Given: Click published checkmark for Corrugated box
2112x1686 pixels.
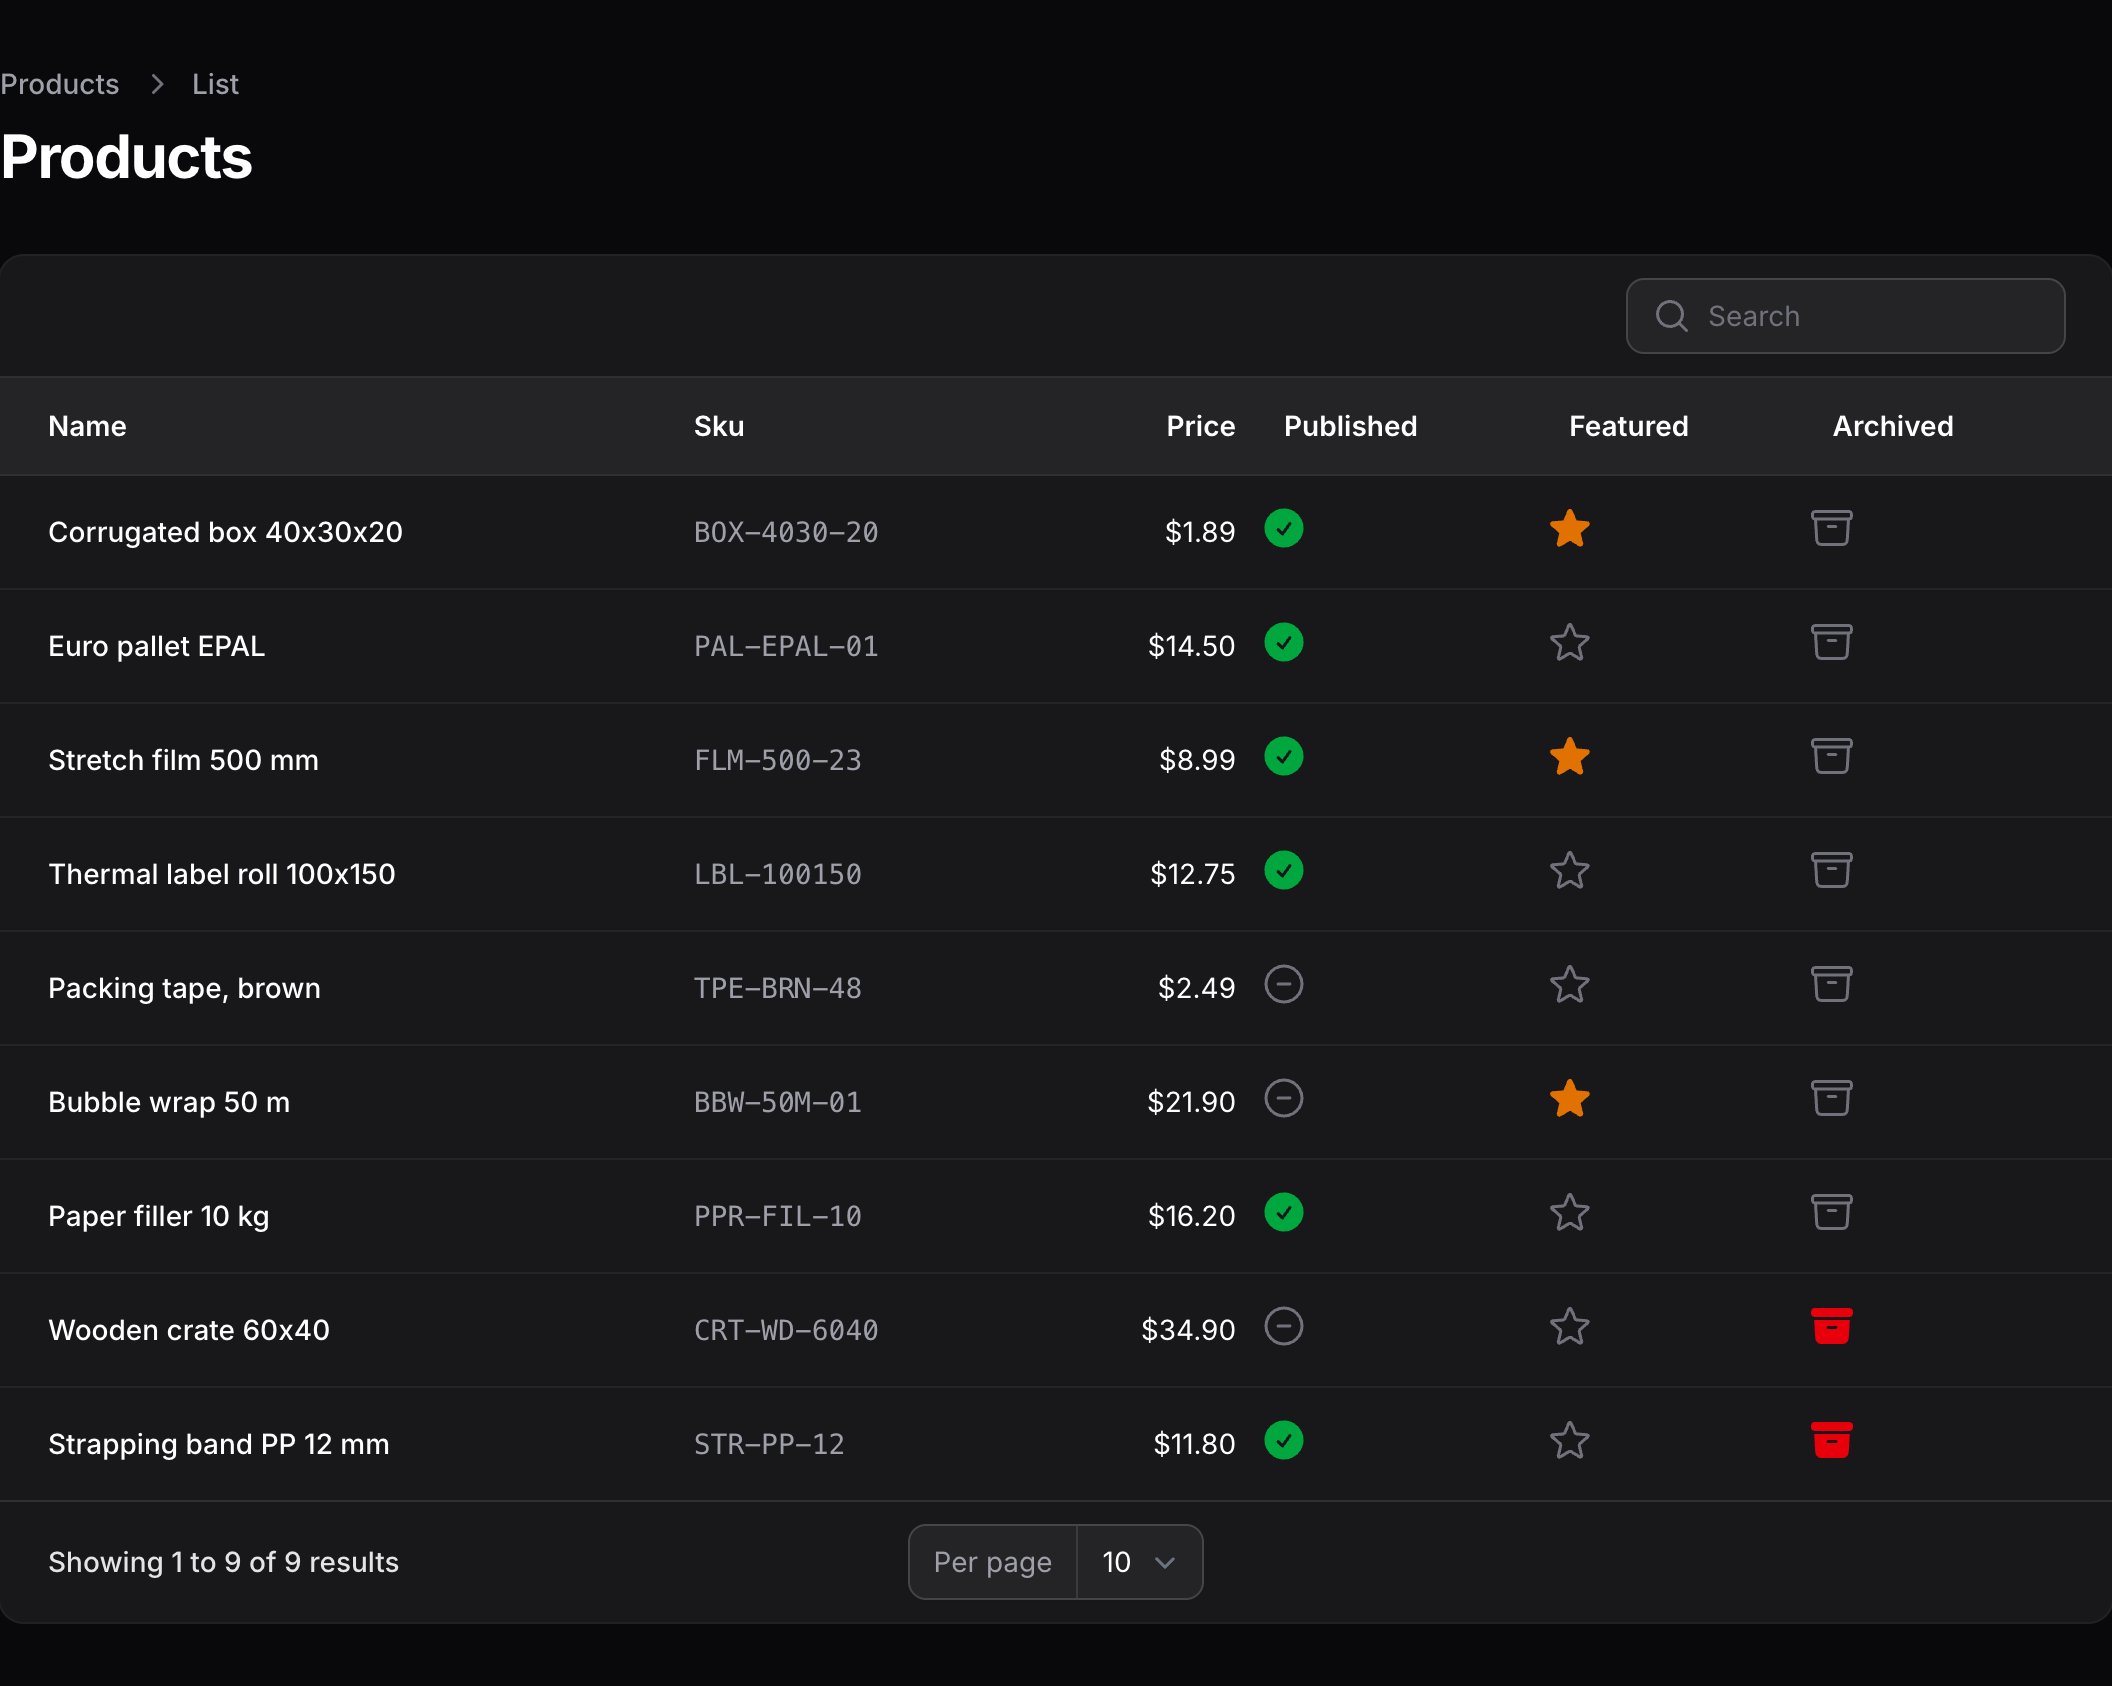Looking at the screenshot, I should 1283,529.
